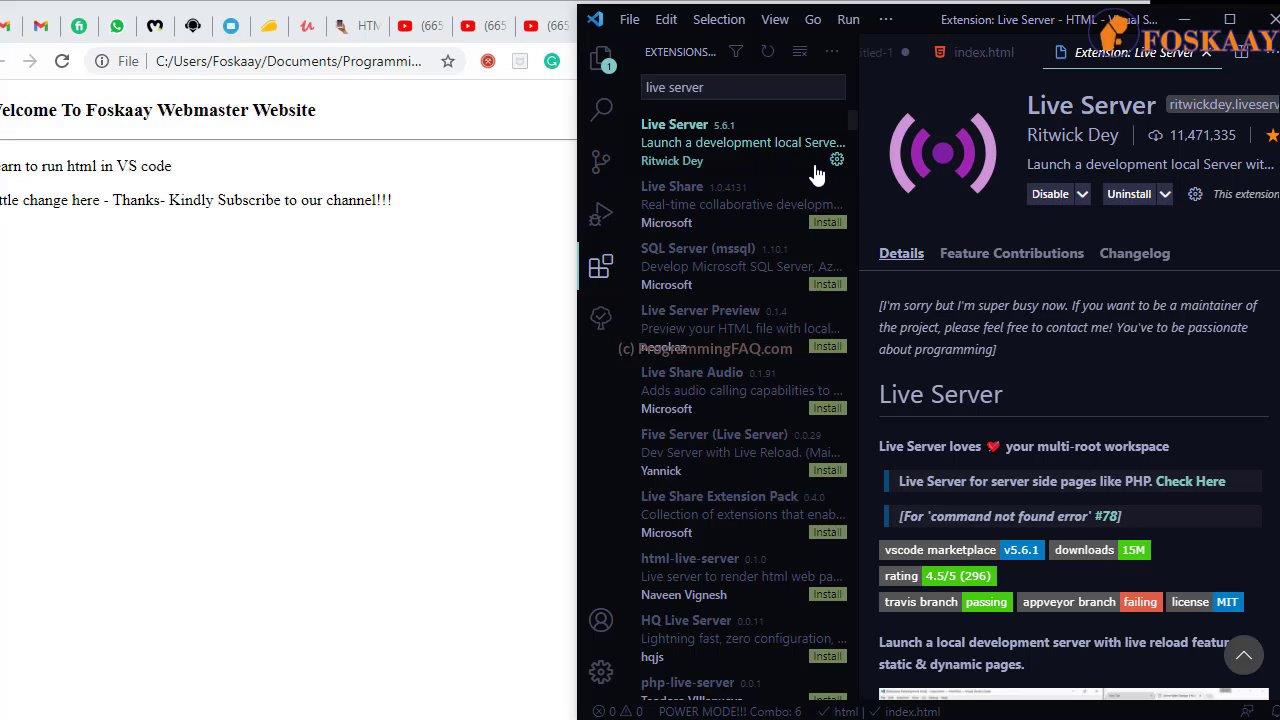Image resolution: width=1280 pixels, height=720 pixels.
Task: Follow the Check Here link
Action: tap(1190, 481)
